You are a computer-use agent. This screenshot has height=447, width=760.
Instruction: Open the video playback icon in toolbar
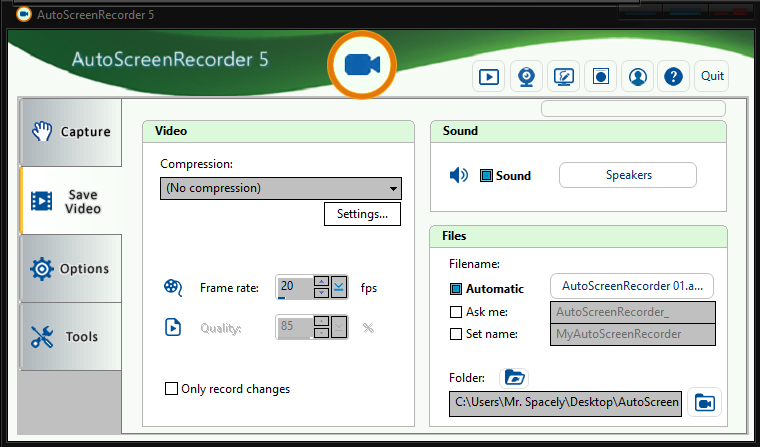[x=489, y=76]
